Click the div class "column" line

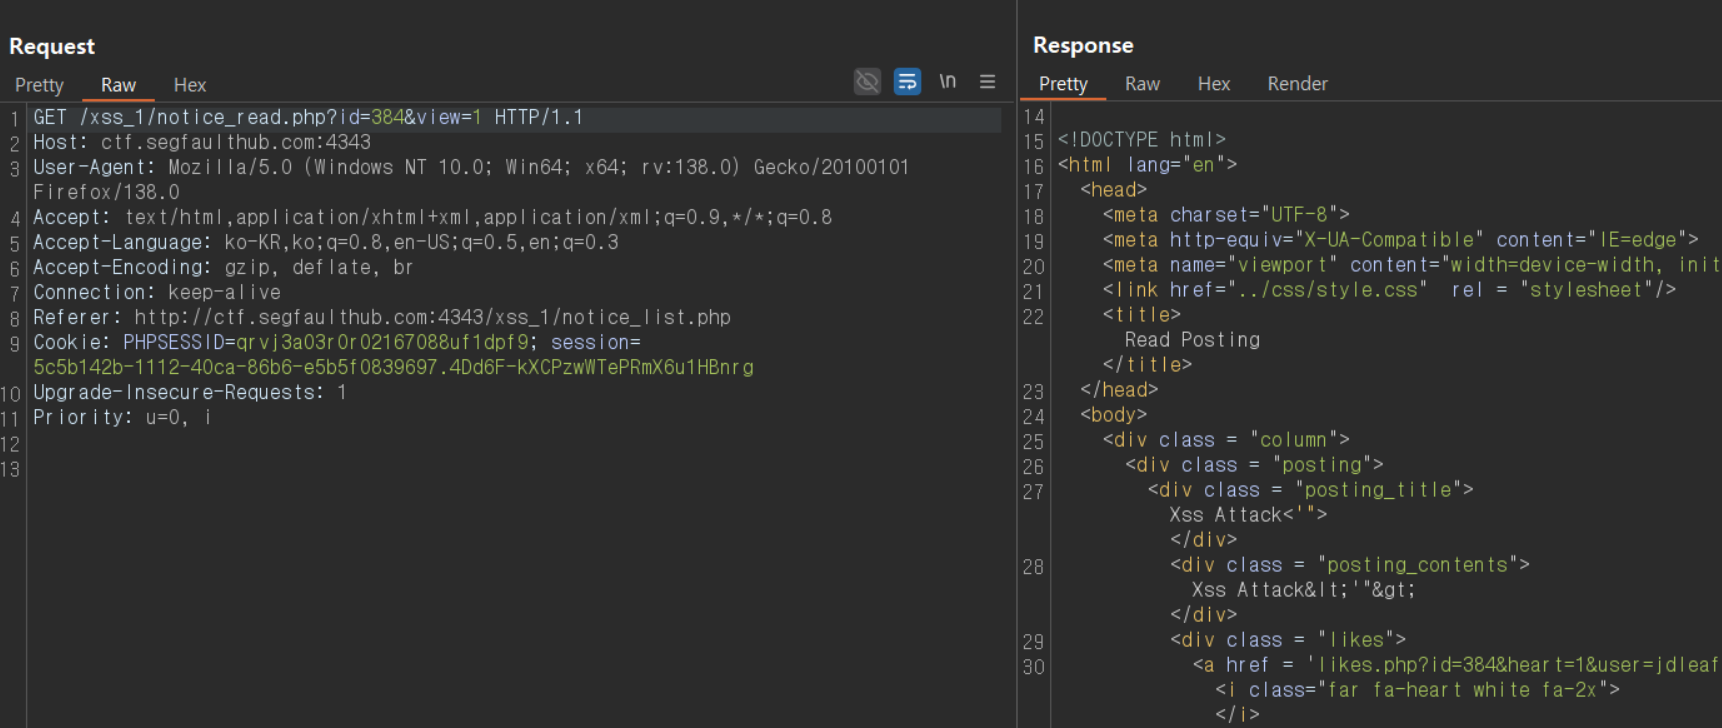[x=1226, y=439]
